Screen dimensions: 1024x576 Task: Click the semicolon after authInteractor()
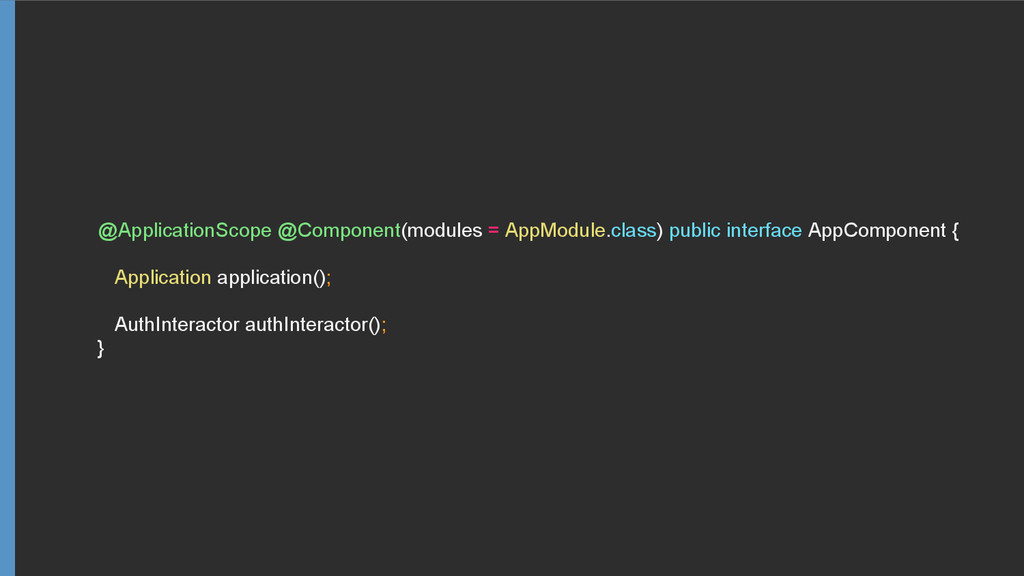383,326
